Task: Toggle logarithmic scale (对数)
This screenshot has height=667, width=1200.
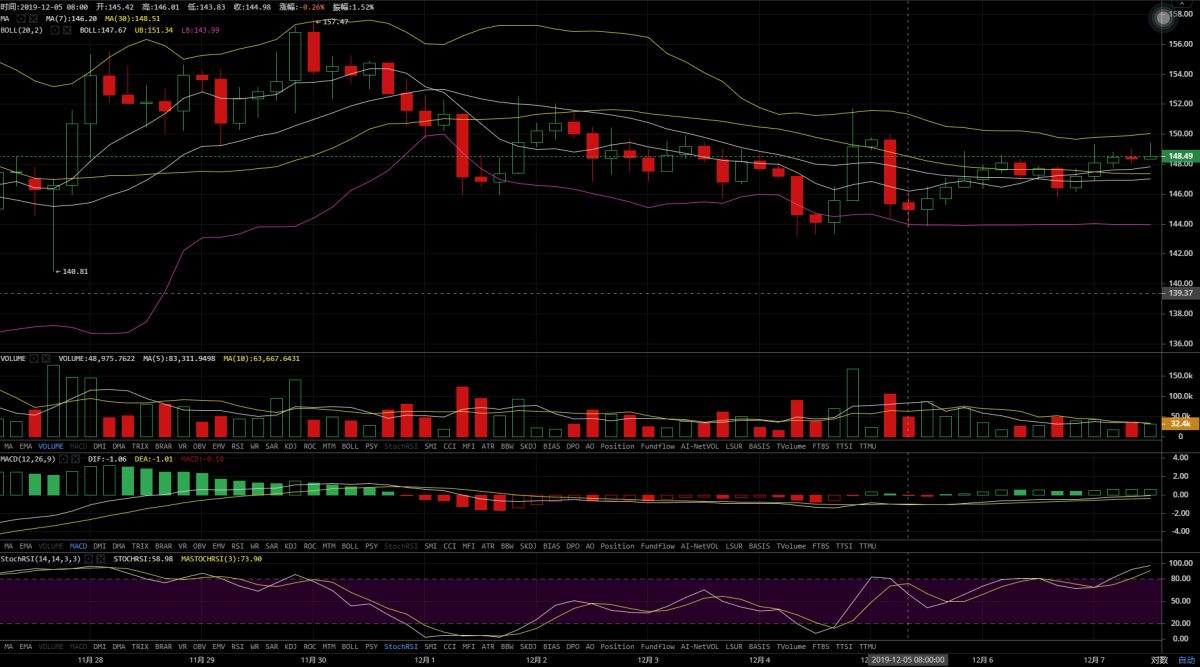Action: pos(1159,660)
